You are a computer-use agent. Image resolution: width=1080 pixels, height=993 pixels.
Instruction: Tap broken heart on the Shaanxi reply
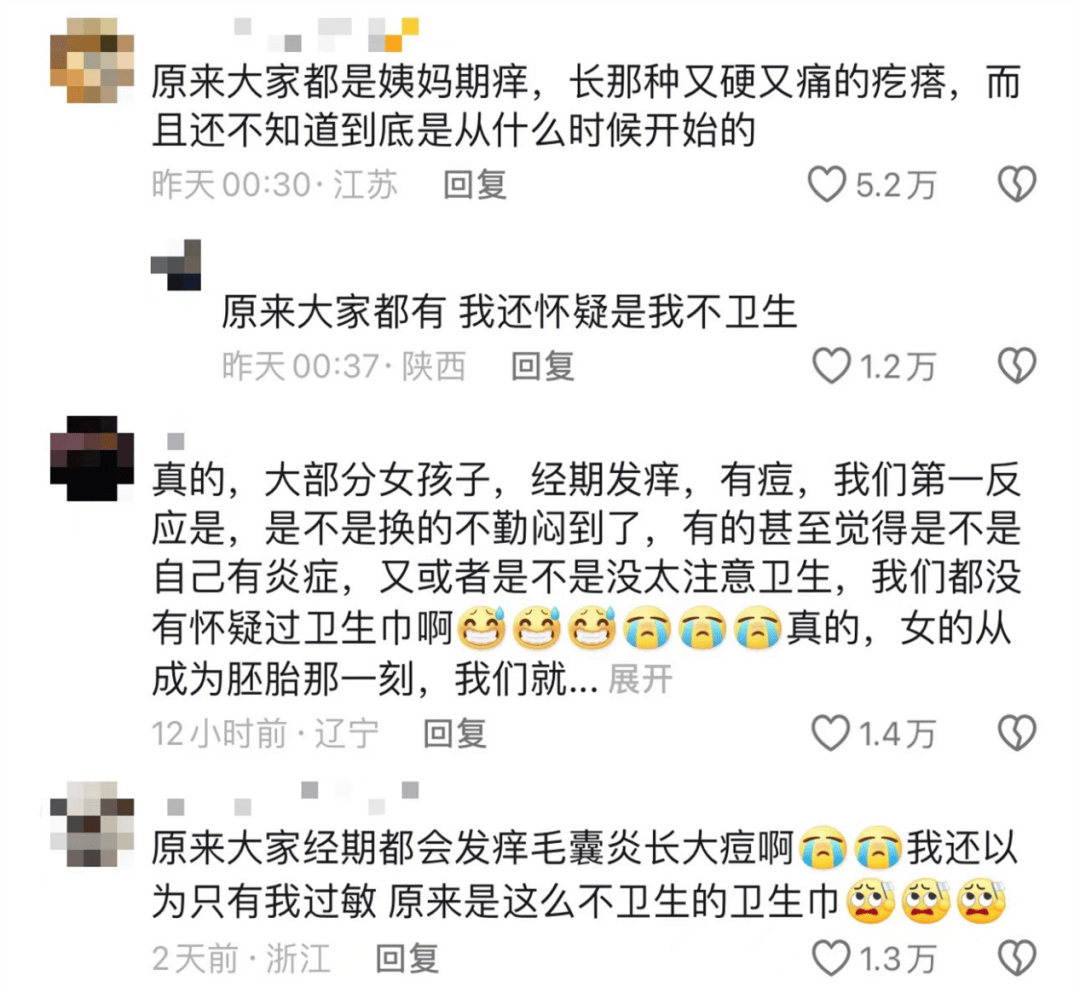[1017, 366]
